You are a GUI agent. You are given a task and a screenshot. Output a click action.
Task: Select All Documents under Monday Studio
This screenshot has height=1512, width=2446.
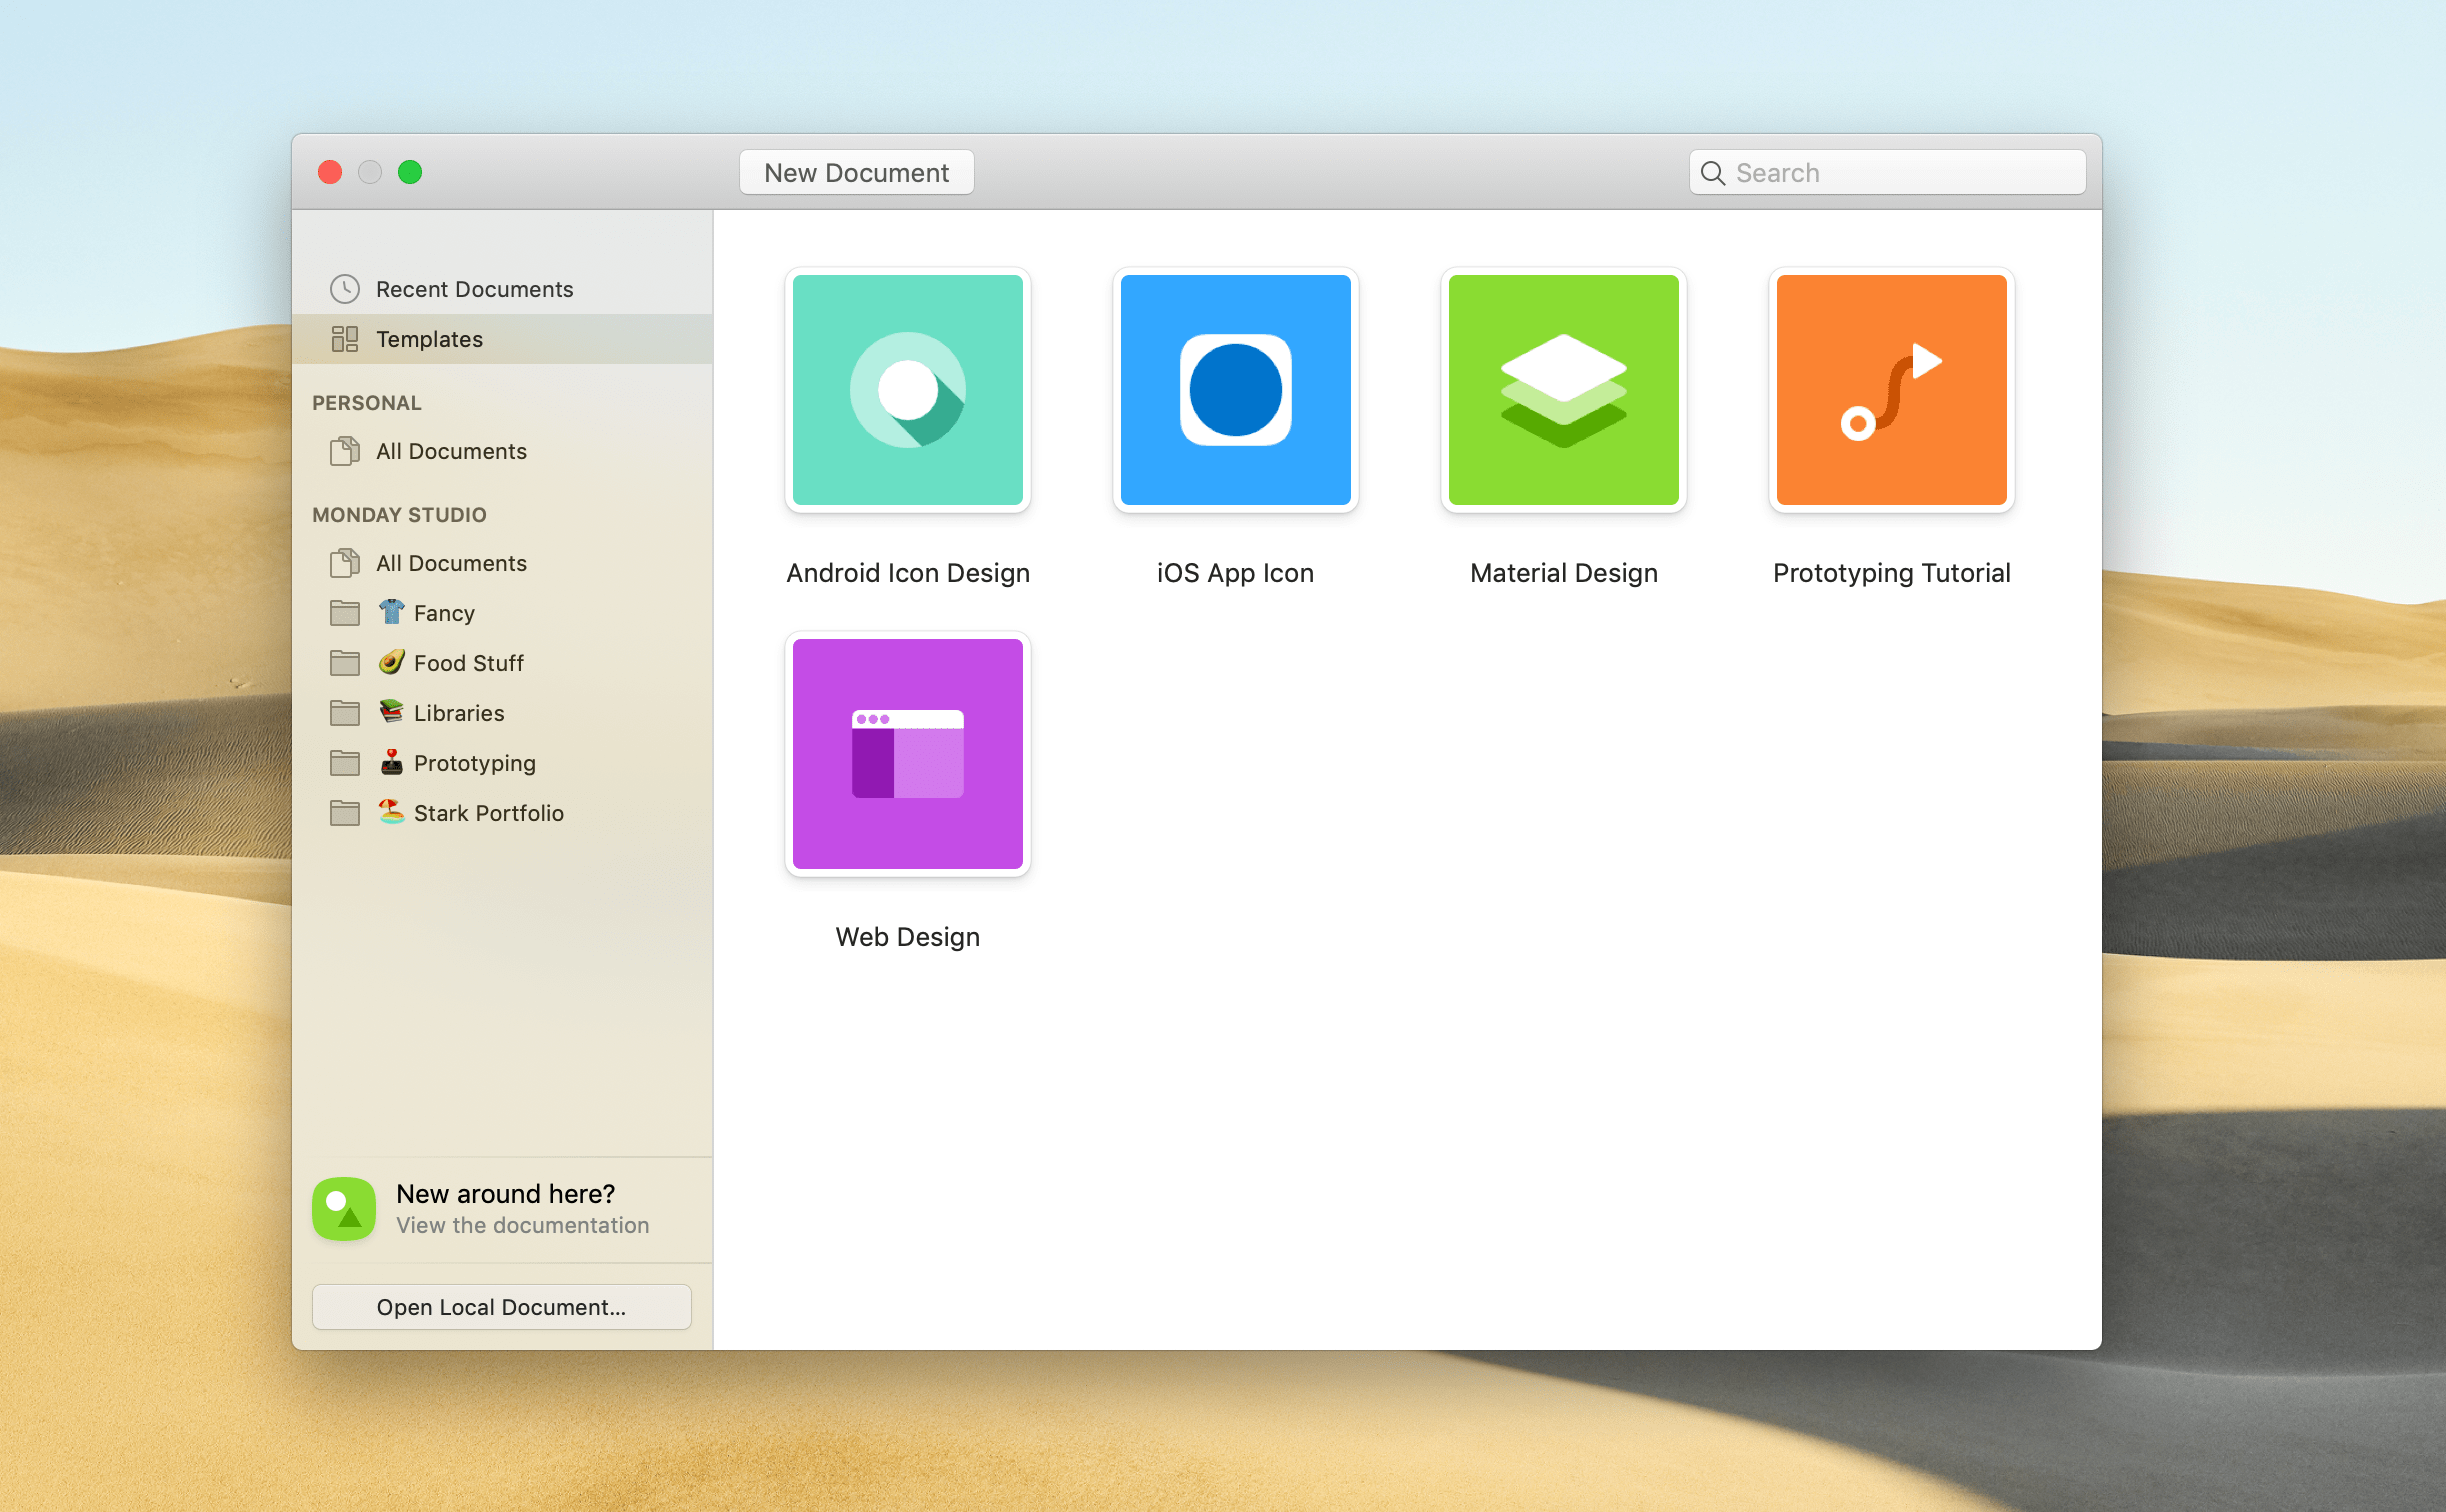451,563
